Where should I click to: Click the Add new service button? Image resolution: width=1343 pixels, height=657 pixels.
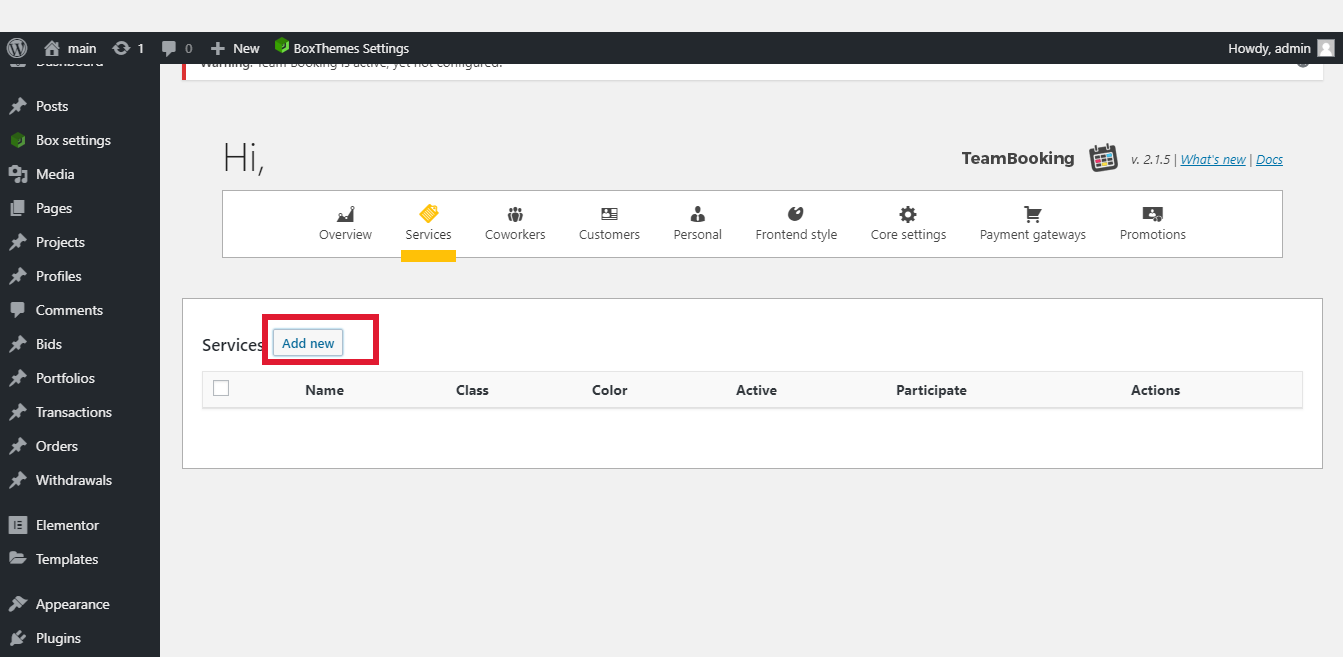tap(308, 343)
